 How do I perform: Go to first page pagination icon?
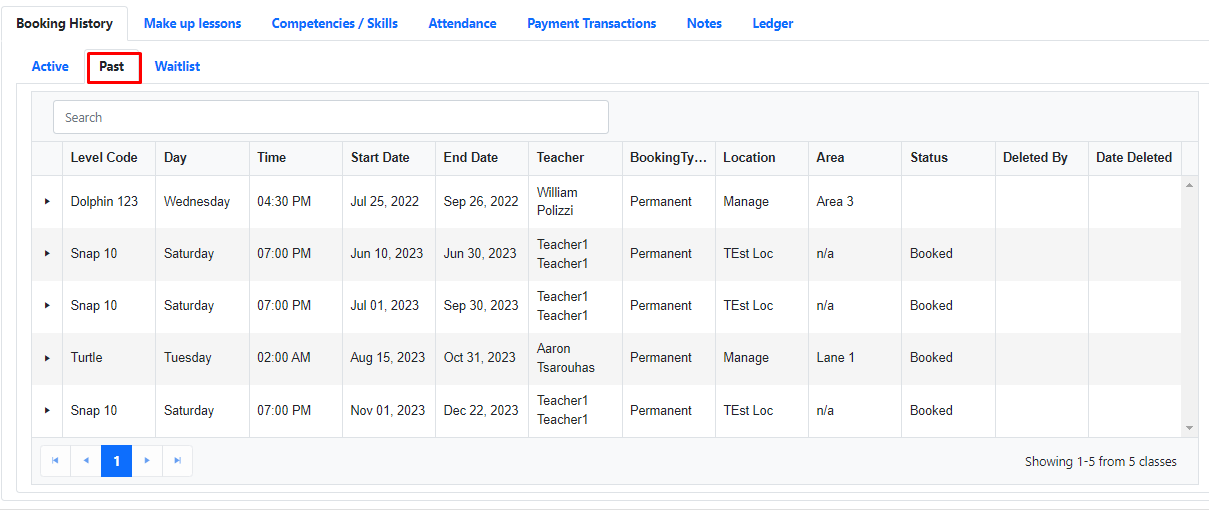(55, 461)
